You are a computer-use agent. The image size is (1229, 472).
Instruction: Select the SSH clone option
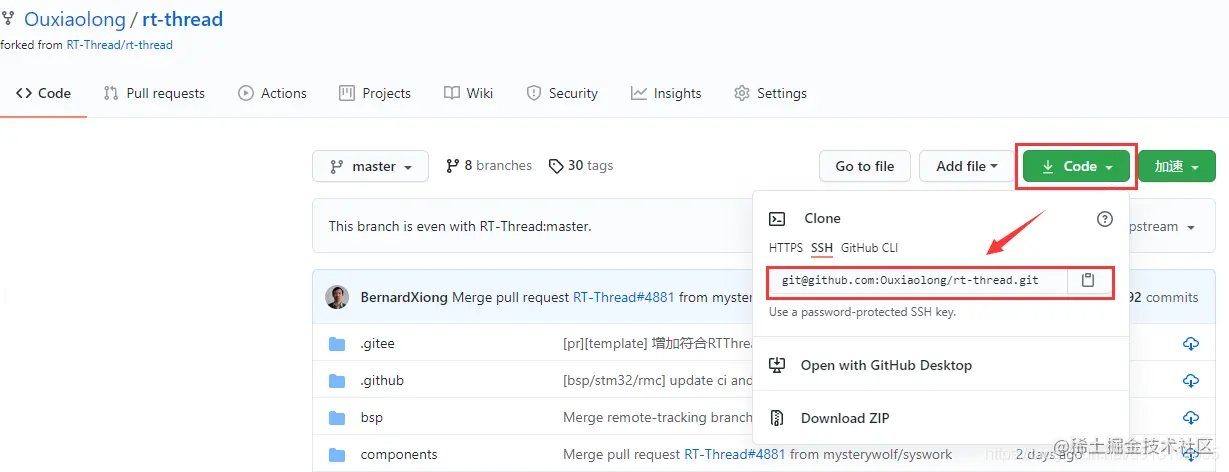click(x=822, y=247)
